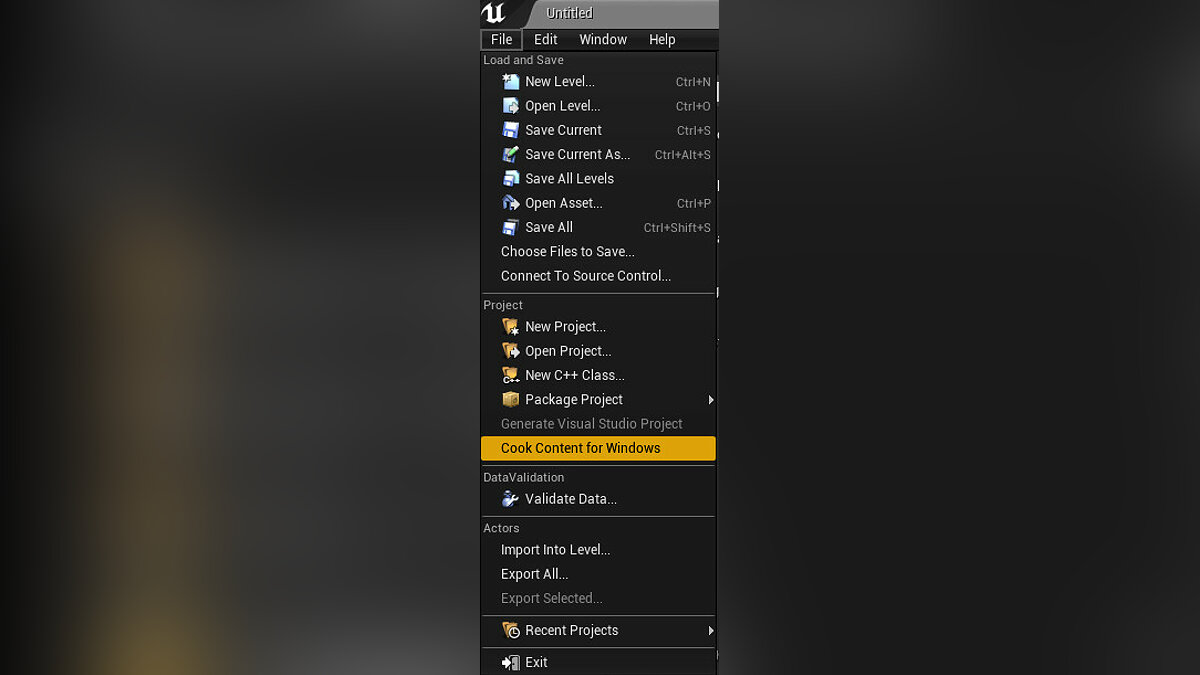Click the Unreal Engine logo icon
Screen dimensions: 1200x675
[x=494, y=13]
